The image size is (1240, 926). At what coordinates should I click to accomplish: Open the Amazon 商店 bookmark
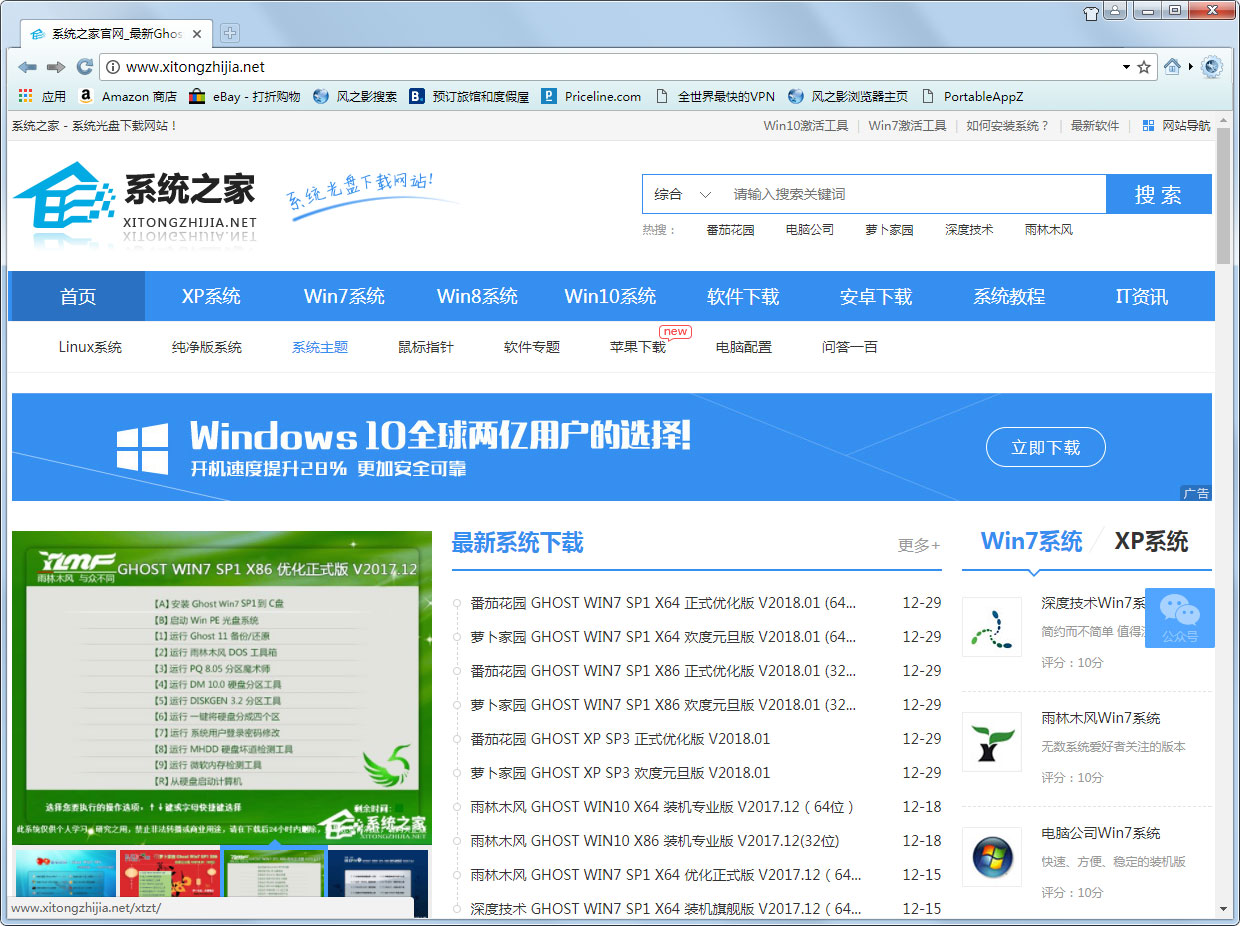click(127, 97)
